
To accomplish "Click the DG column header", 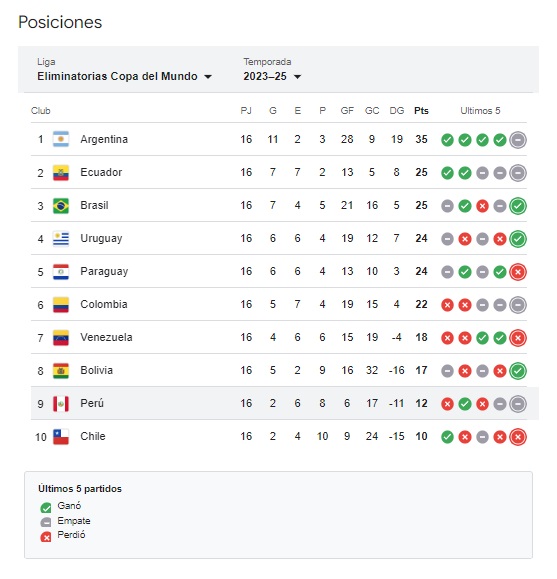I will (x=396, y=111).
